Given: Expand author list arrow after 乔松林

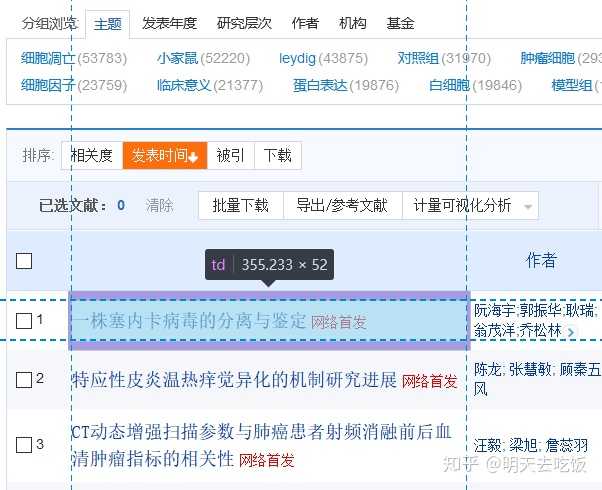Looking at the screenshot, I should tap(571, 332).
